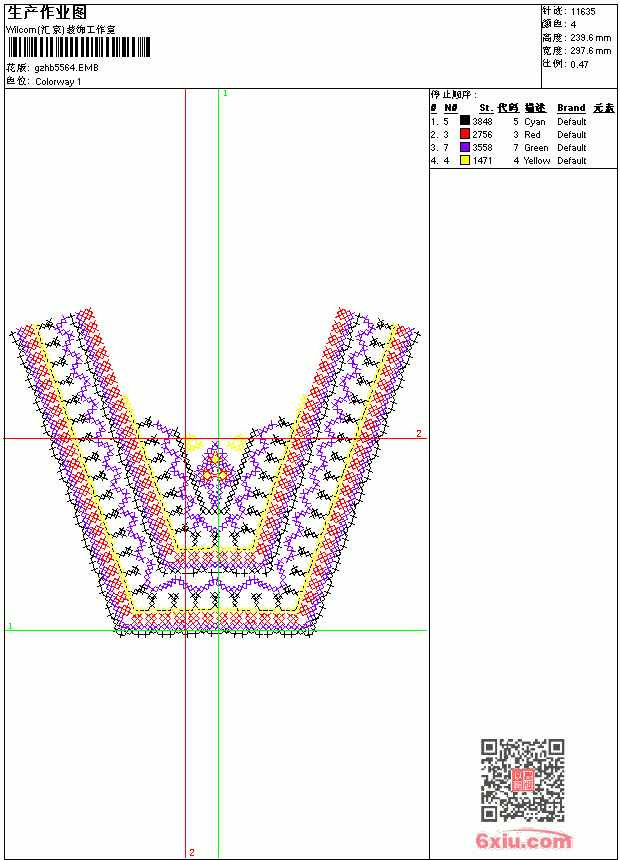Click the 'Default' brand in the Yellow row
620x860 pixels.
(x=572, y=161)
